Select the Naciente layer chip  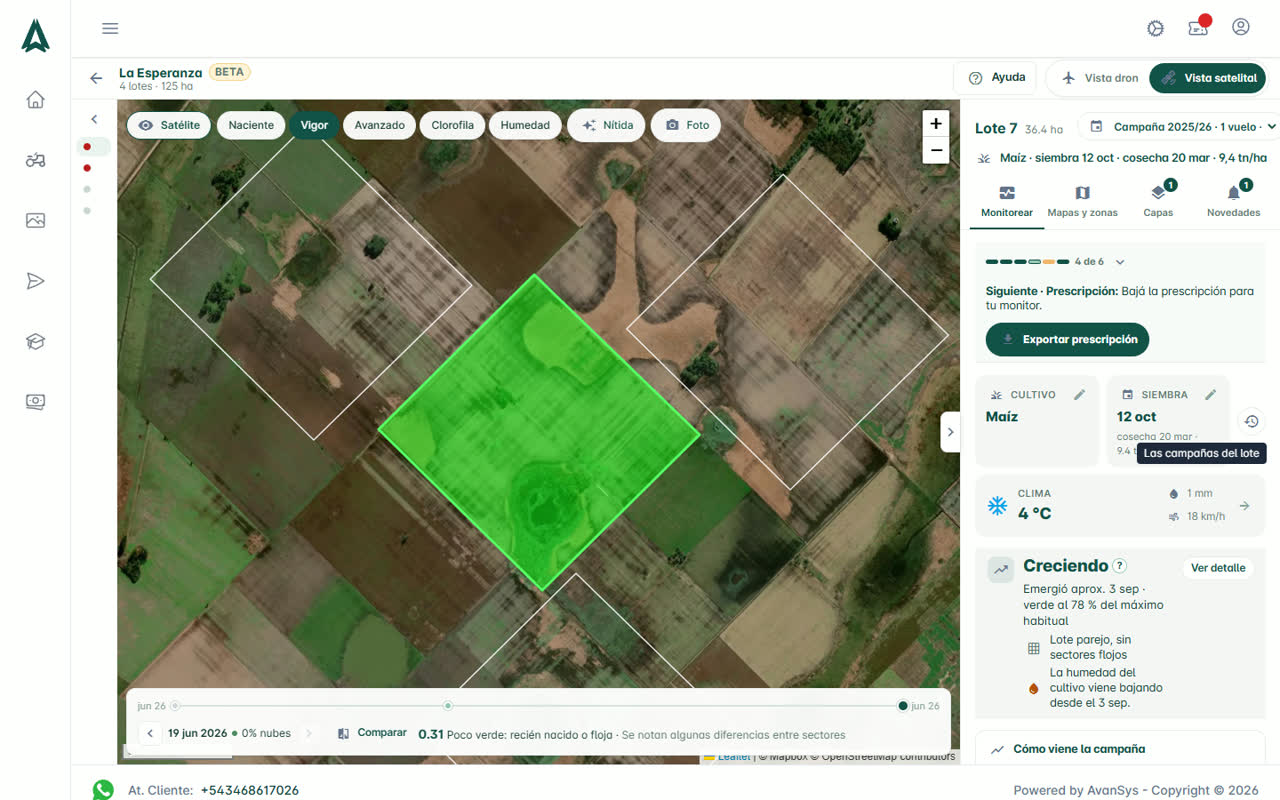(x=251, y=125)
